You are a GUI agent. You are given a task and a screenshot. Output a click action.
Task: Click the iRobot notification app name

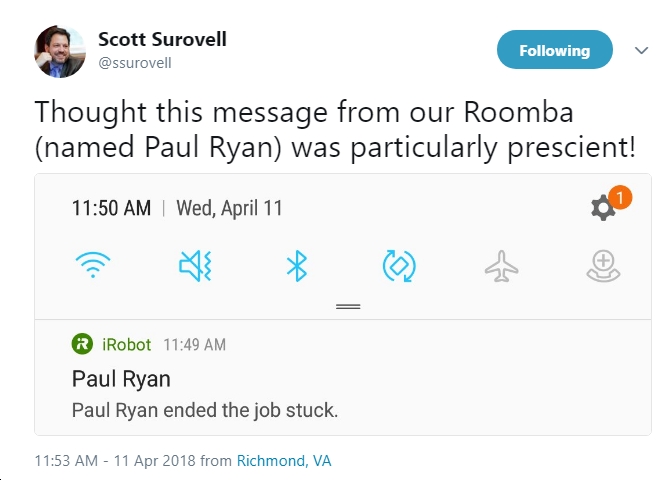pos(126,344)
